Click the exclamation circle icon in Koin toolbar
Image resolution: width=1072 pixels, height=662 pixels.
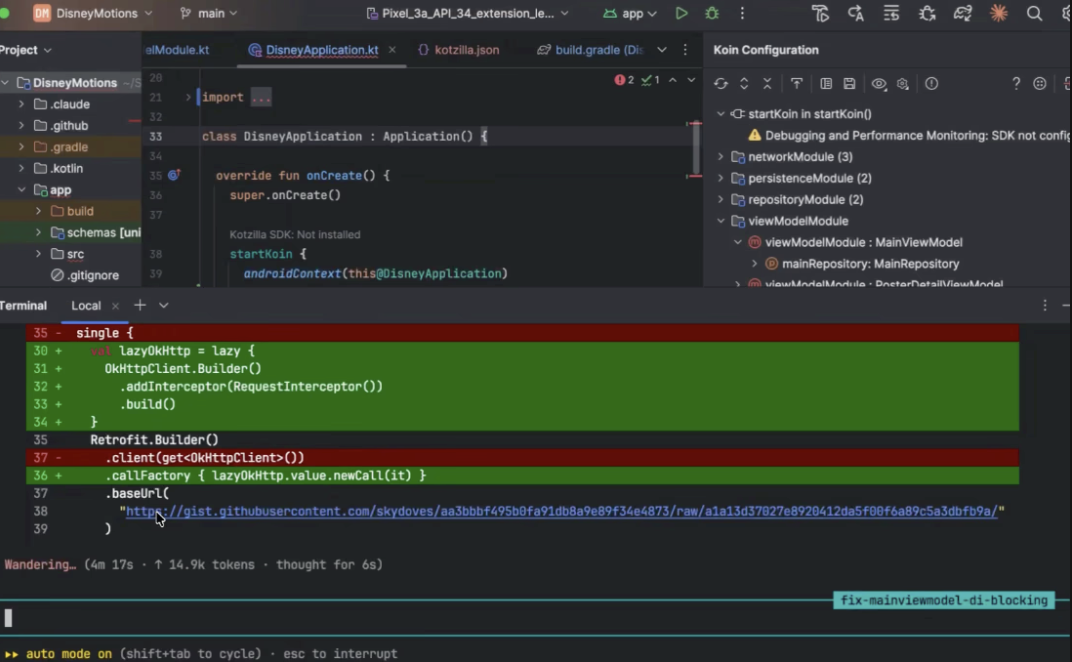pos(931,83)
